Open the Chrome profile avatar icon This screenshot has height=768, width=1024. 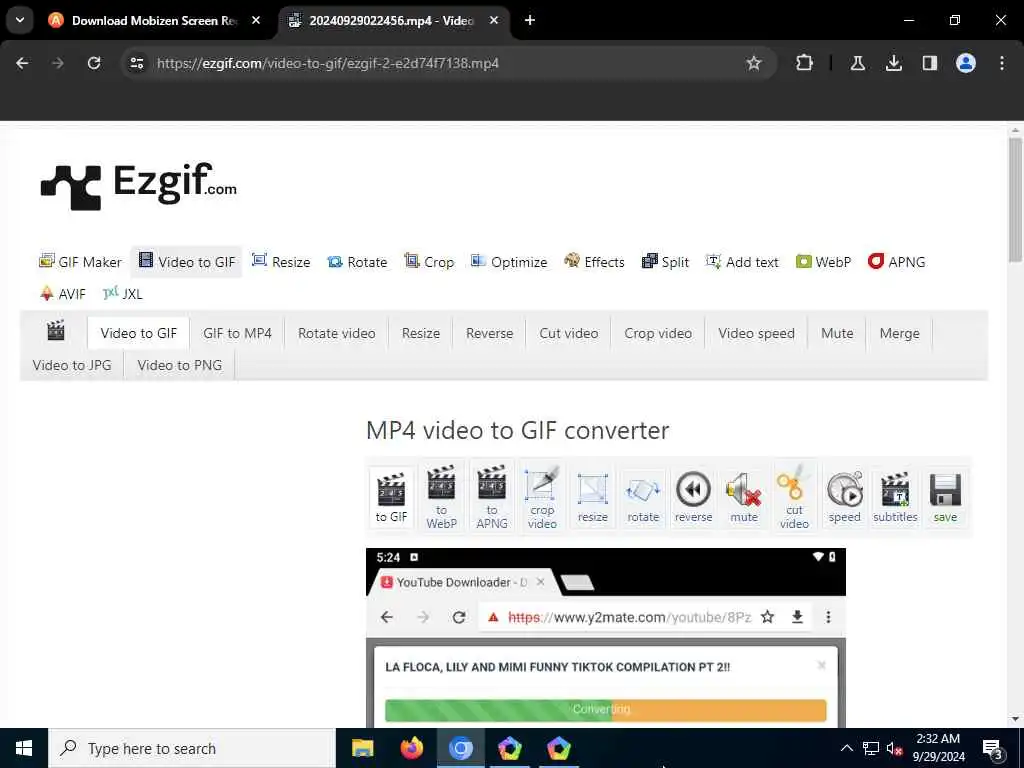[966, 63]
